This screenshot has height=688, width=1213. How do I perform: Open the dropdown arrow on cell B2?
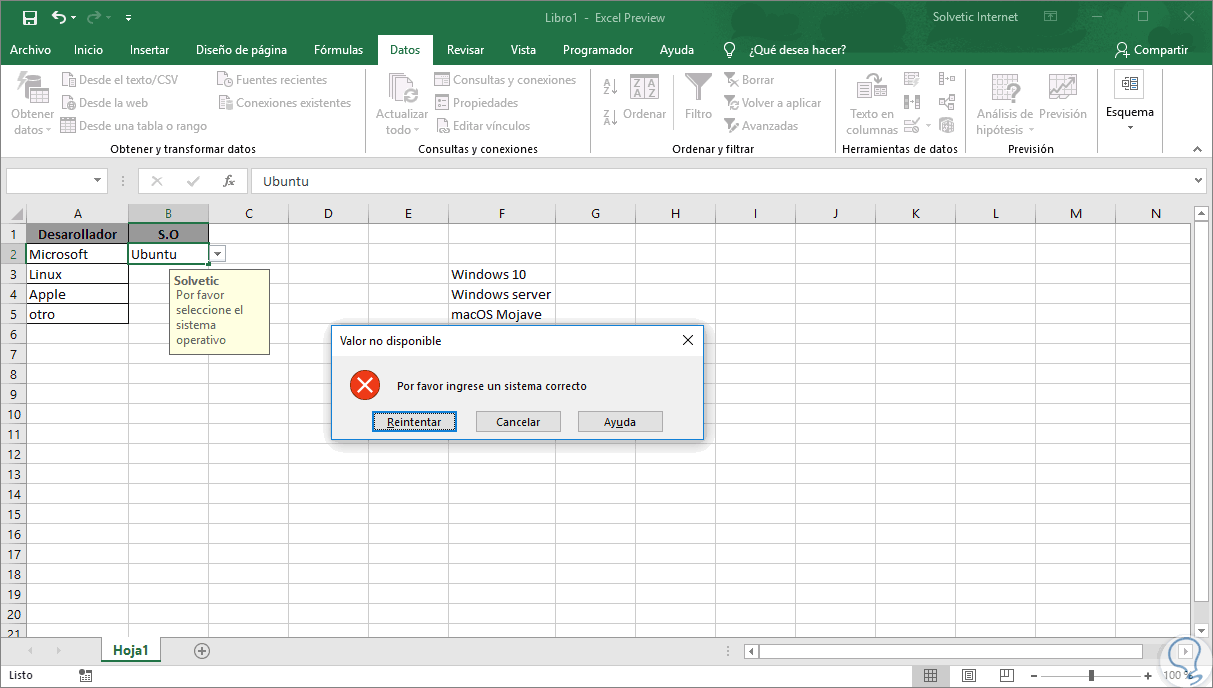click(x=218, y=254)
